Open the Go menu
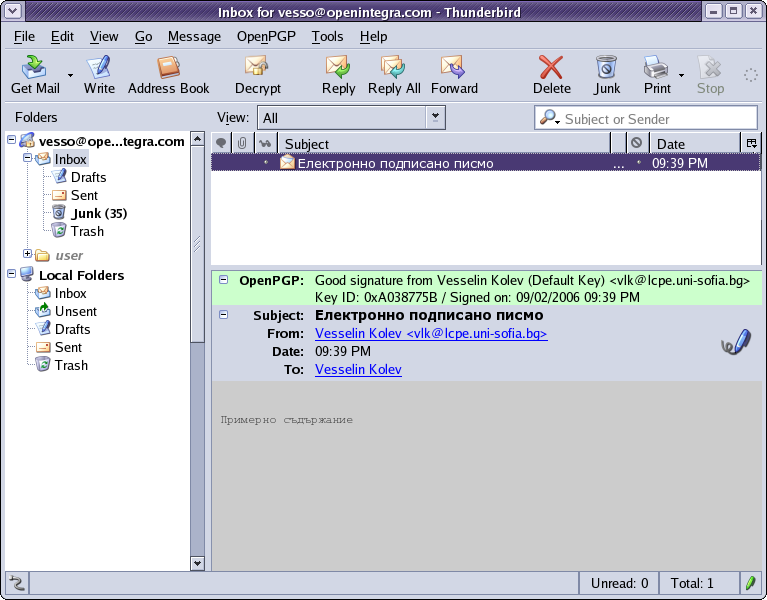 (143, 37)
